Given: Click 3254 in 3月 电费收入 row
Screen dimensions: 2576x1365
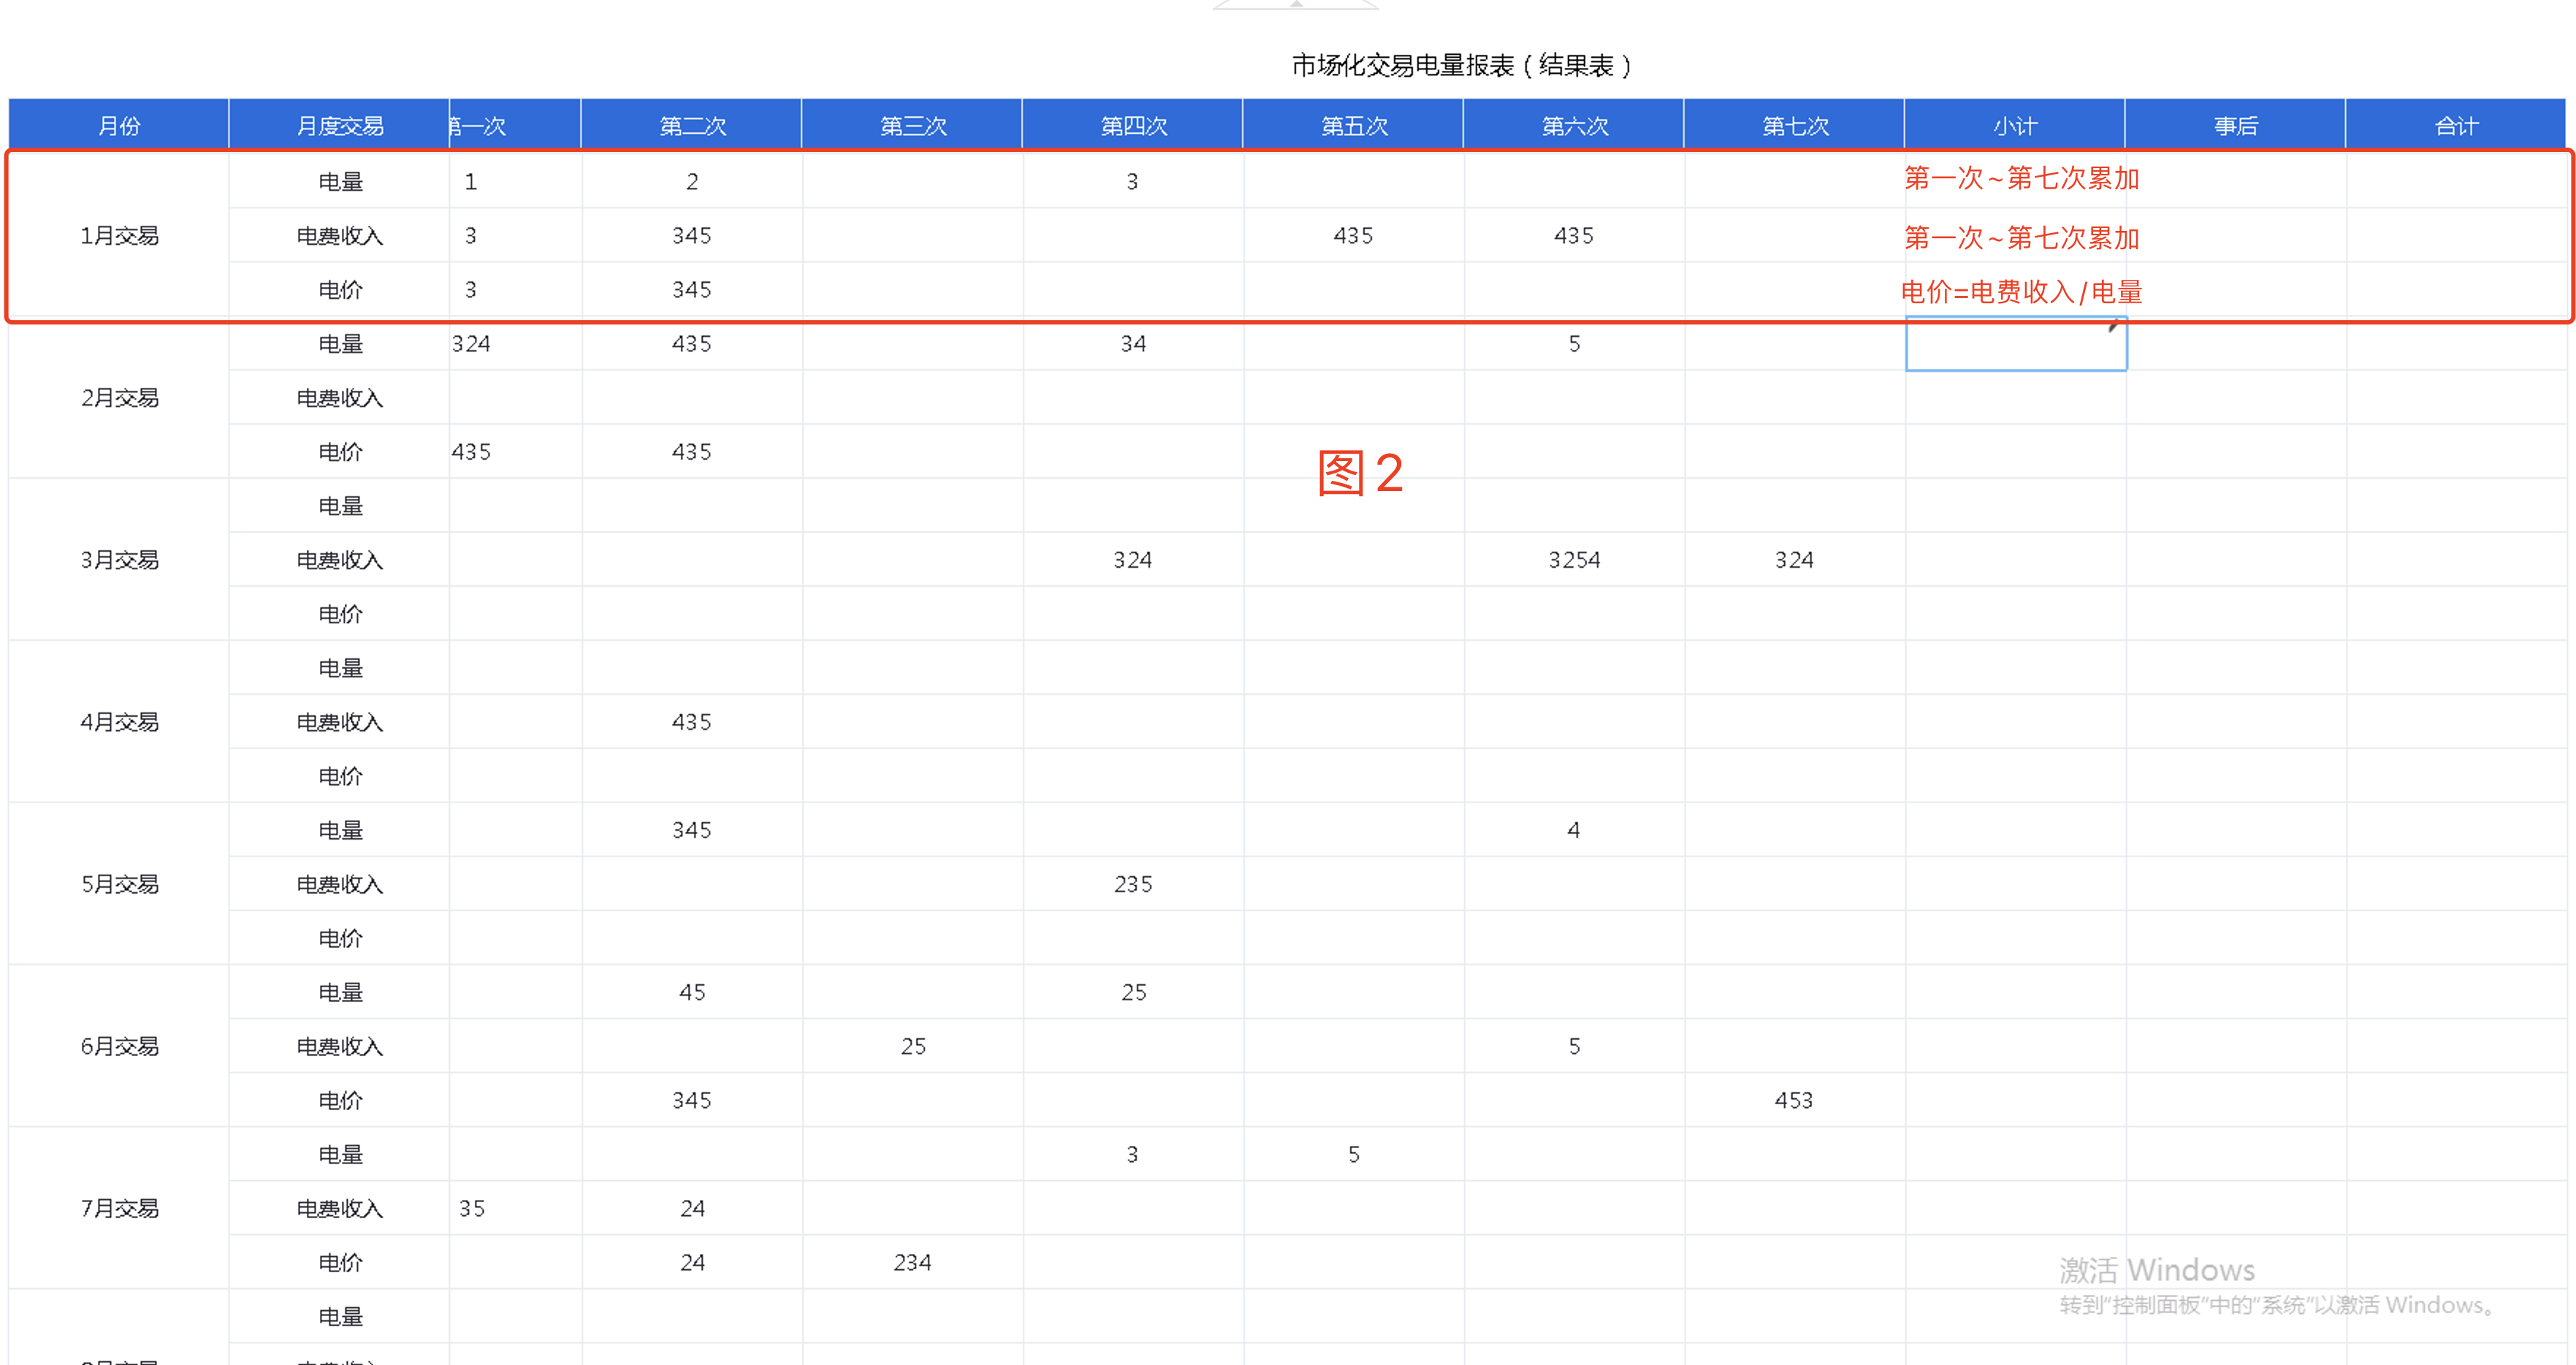Looking at the screenshot, I should pos(1574,560).
